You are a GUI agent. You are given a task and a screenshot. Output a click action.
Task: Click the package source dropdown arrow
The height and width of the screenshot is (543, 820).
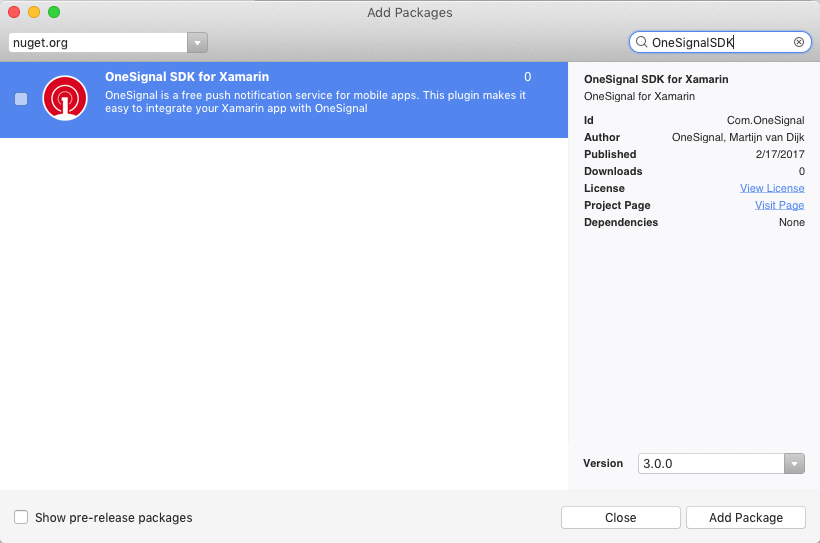pyautogui.click(x=198, y=43)
